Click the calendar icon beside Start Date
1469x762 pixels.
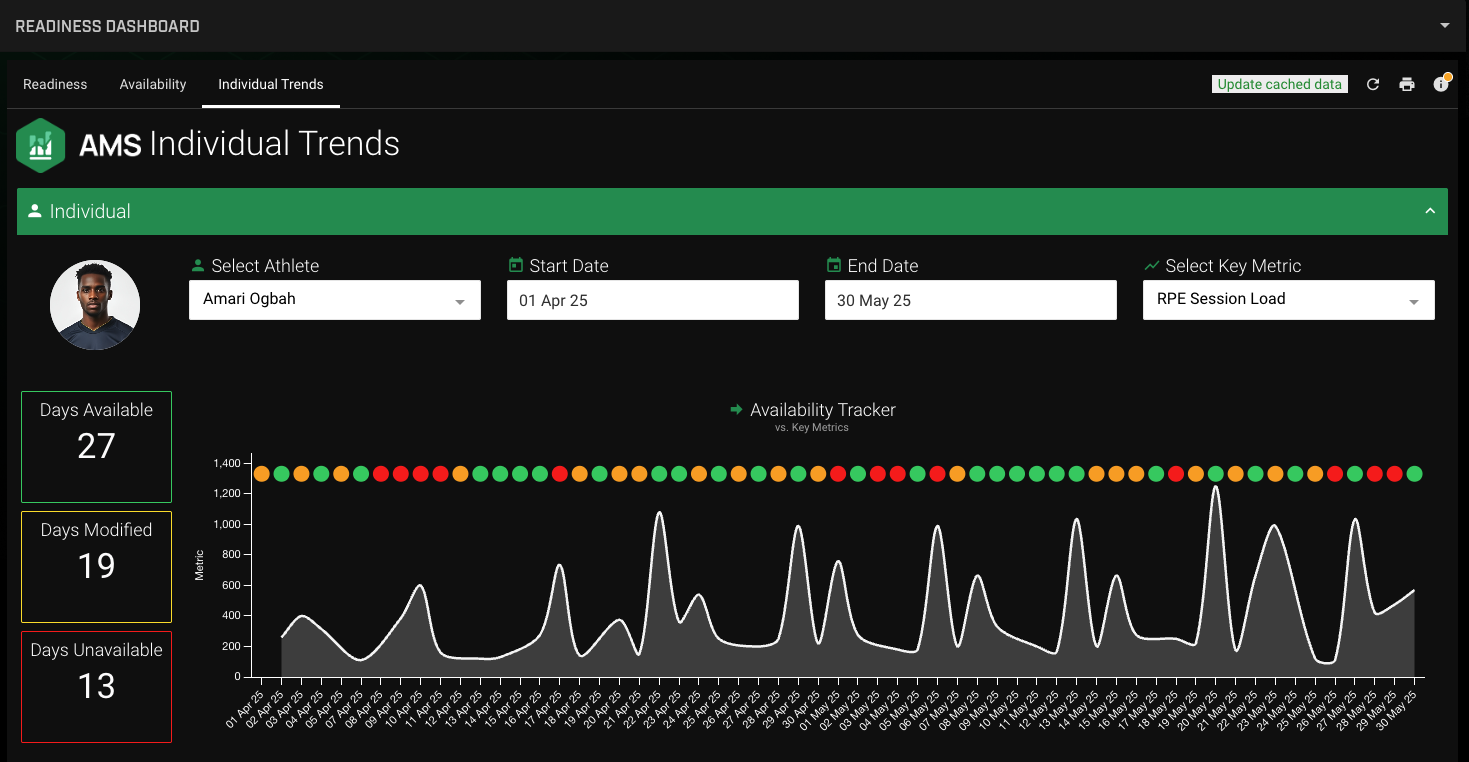pyautogui.click(x=515, y=265)
